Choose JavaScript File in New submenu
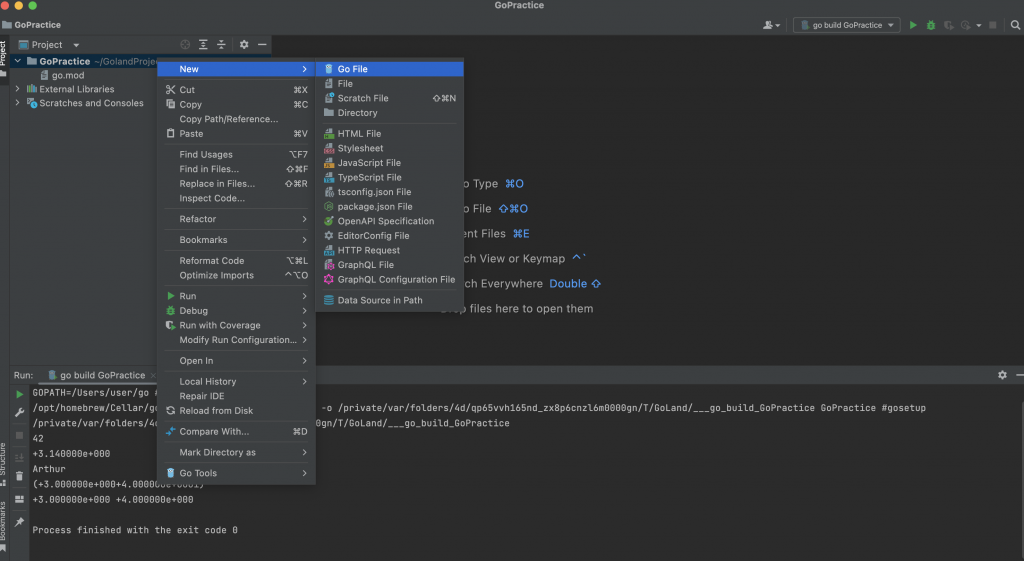Screen dimensions: 1024x561 click(389, 163)
